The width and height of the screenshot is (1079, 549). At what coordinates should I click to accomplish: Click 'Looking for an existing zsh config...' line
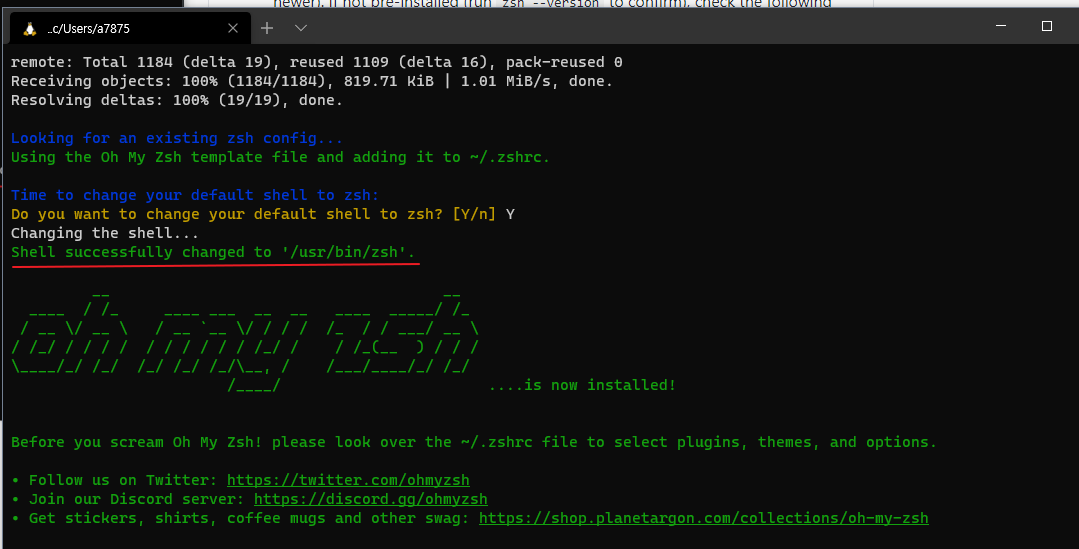(x=177, y=138)
